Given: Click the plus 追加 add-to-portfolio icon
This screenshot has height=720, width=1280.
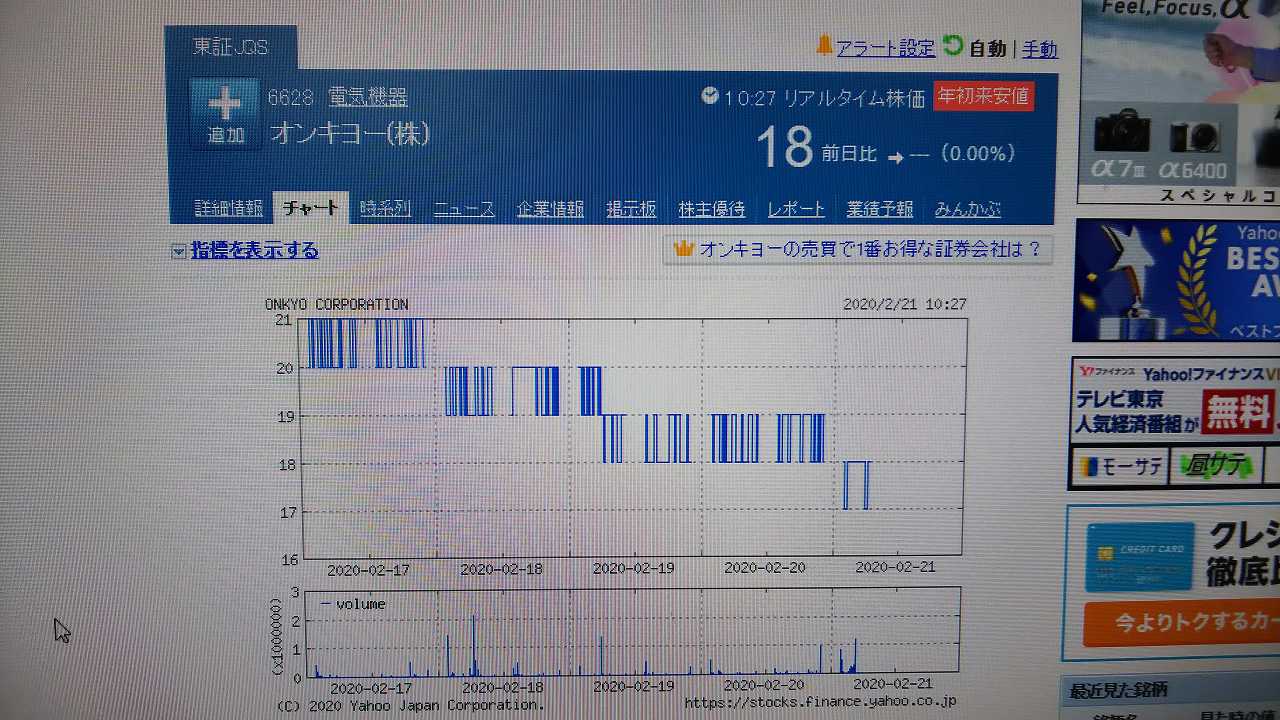Looking at the screenshot, I should 225,113.
